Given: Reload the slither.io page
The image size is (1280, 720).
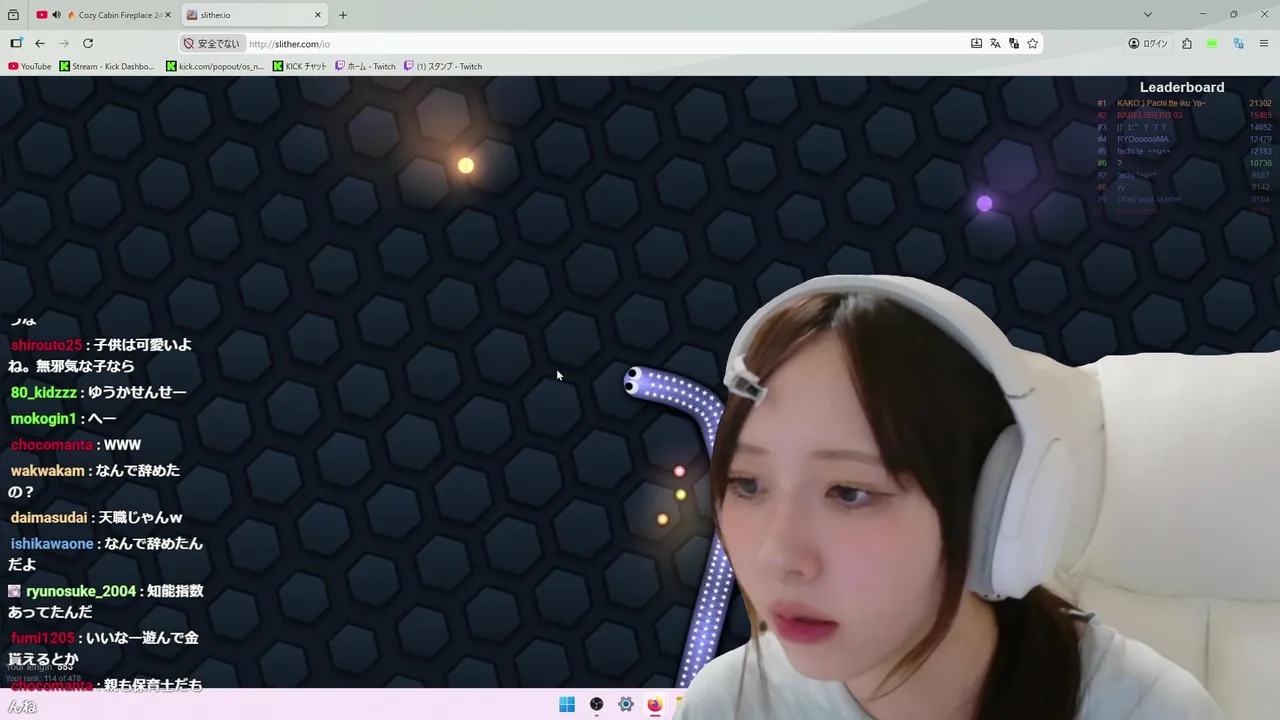Looking at the screenshot, I should coord(88,43).
